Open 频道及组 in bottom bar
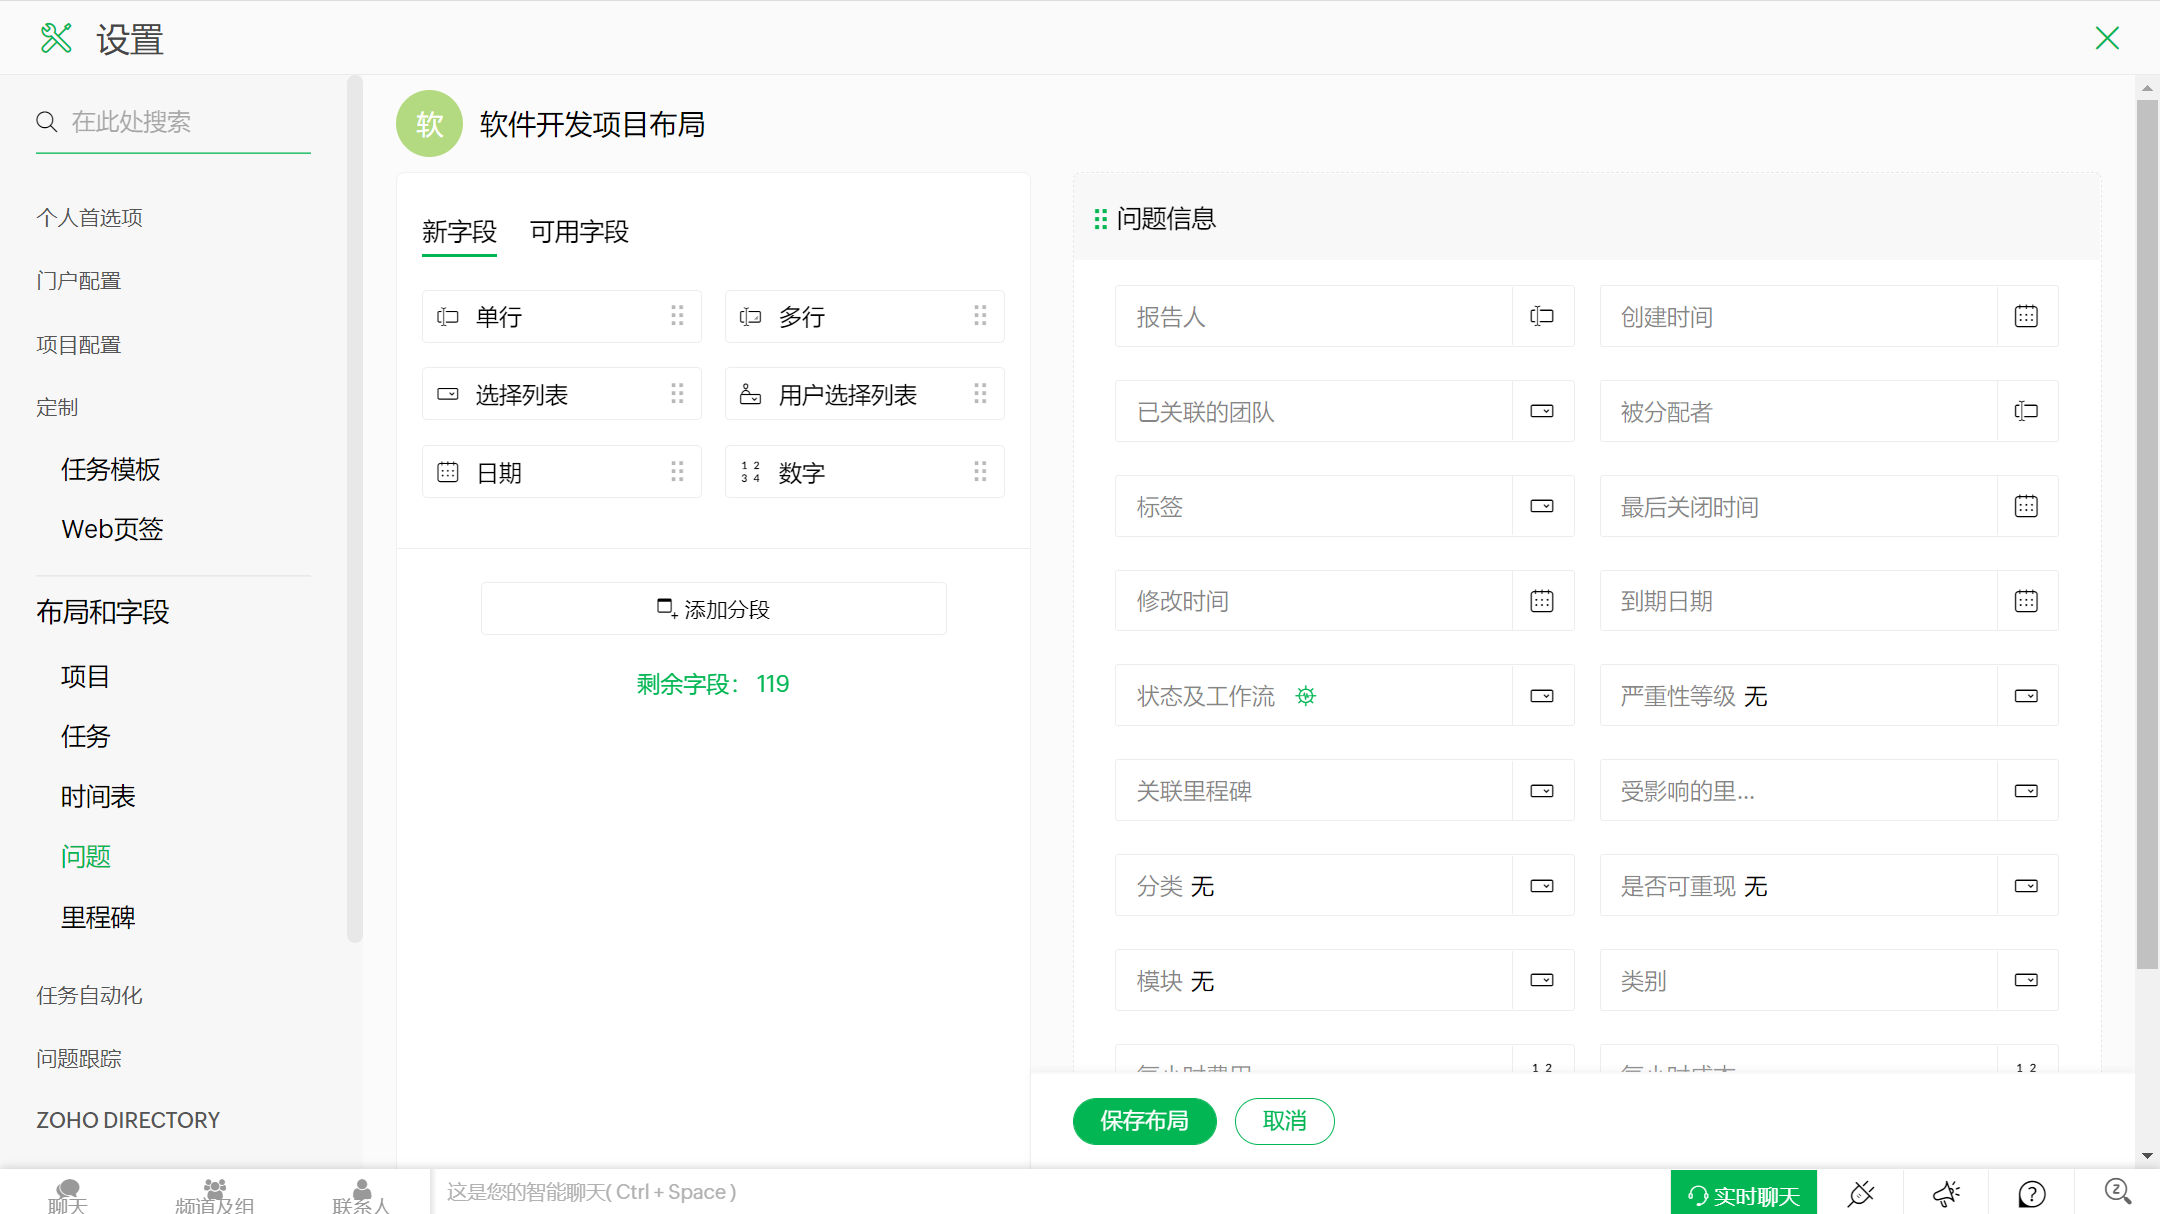The image size is (2160, 1214). point(214,1195)
